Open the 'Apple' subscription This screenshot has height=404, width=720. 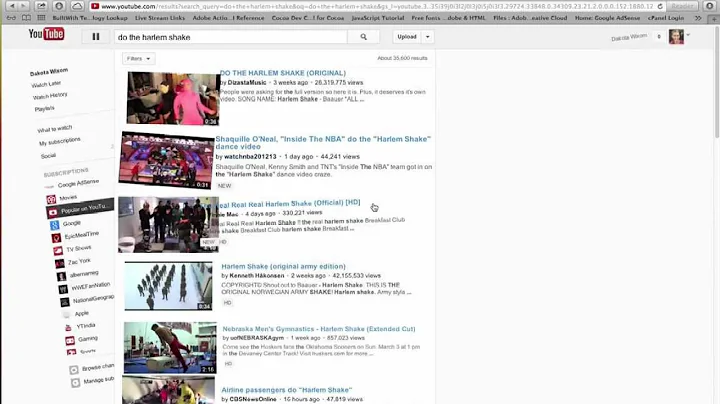(x=82, y=313)
